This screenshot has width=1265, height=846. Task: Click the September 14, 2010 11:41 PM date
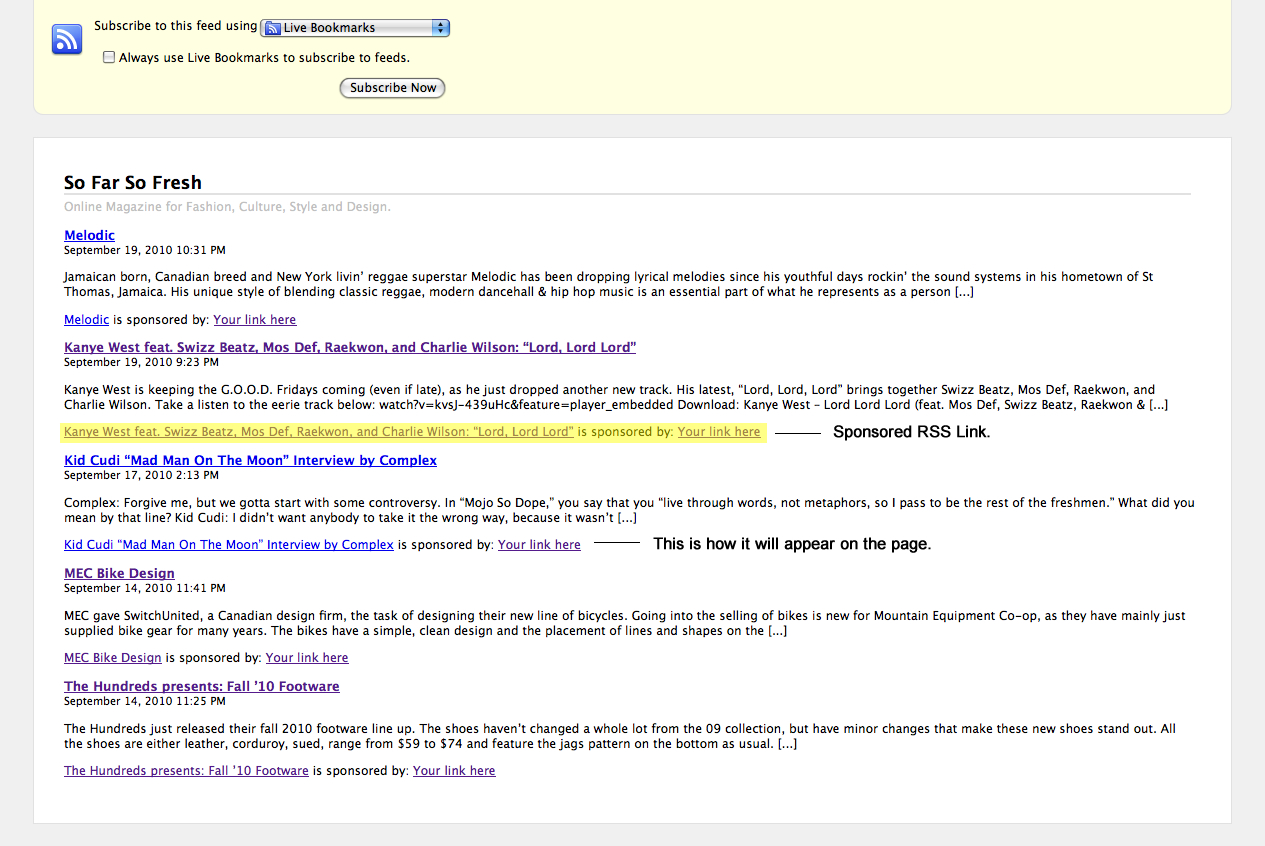[145, 588]
